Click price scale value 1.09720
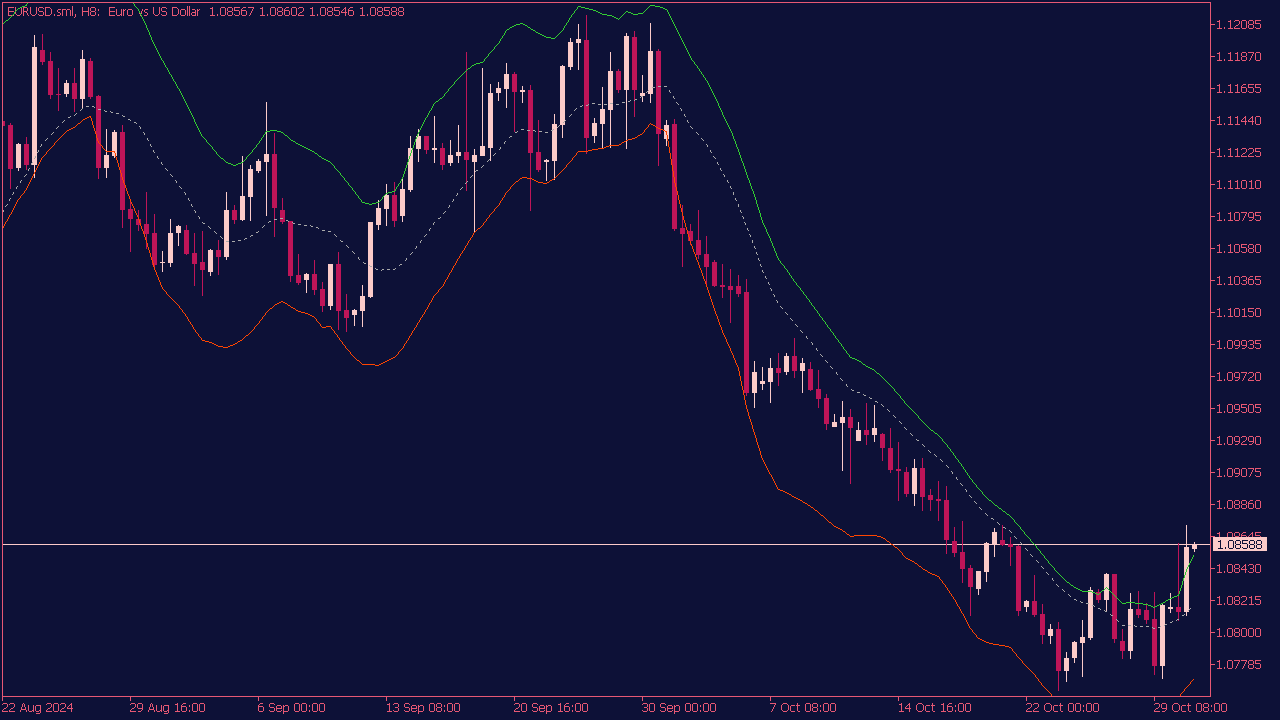 [1240, 377]
